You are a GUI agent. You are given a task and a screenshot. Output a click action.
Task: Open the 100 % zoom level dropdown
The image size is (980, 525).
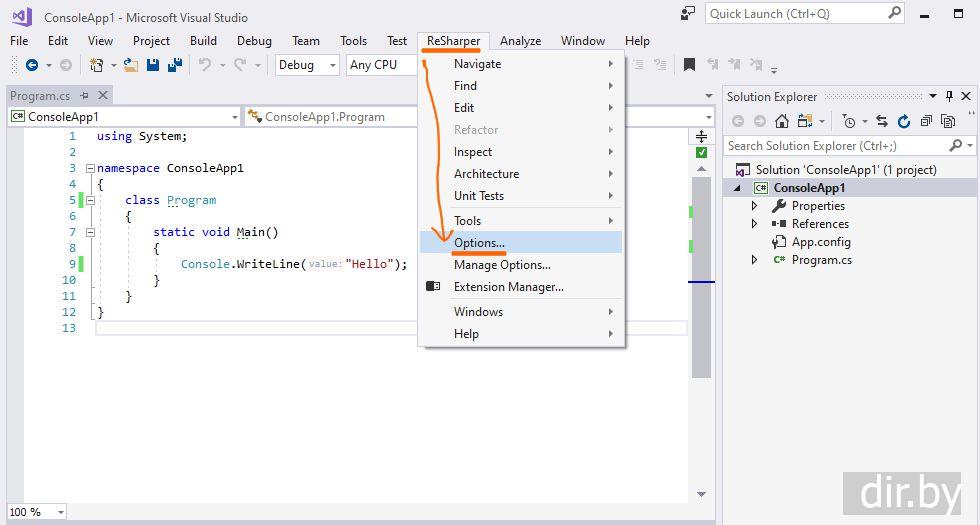point(60,512)
